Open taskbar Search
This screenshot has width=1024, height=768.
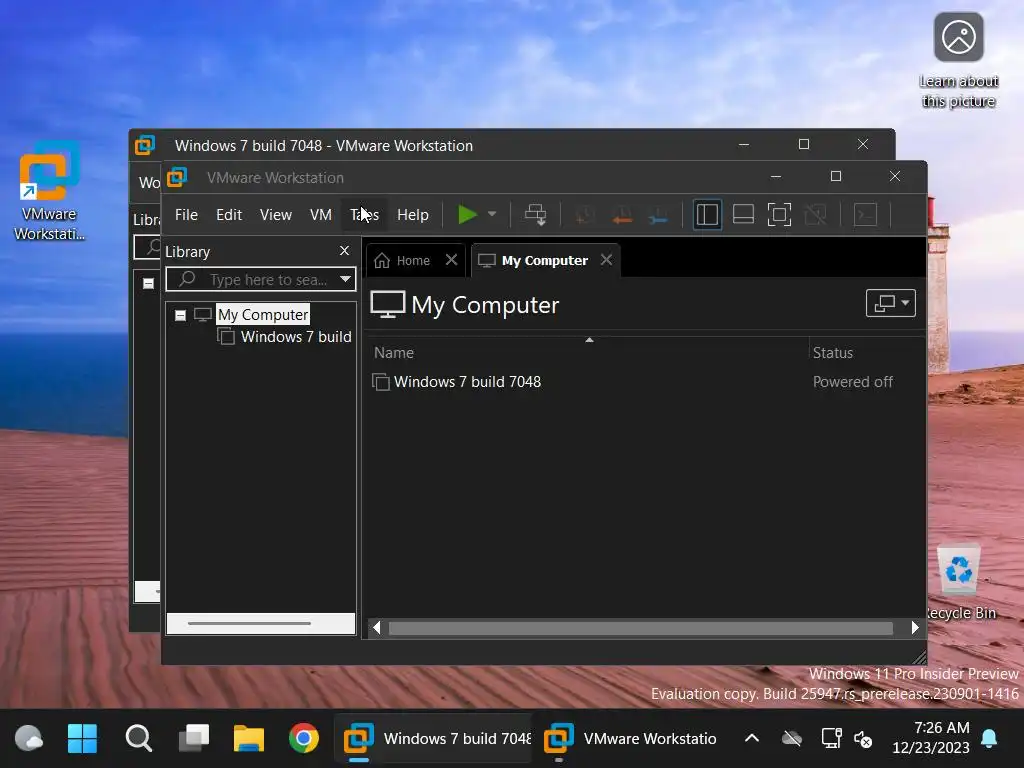click(x=138, y=739)
